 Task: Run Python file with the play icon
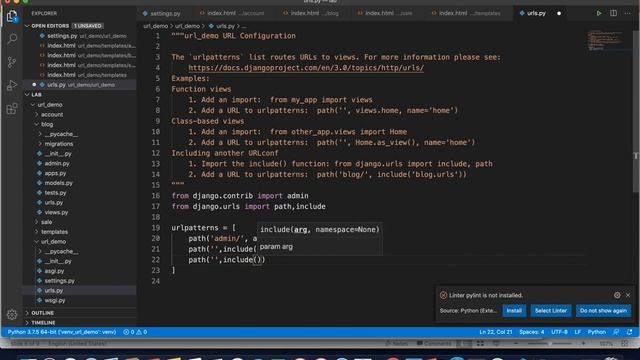pos(599,13)
